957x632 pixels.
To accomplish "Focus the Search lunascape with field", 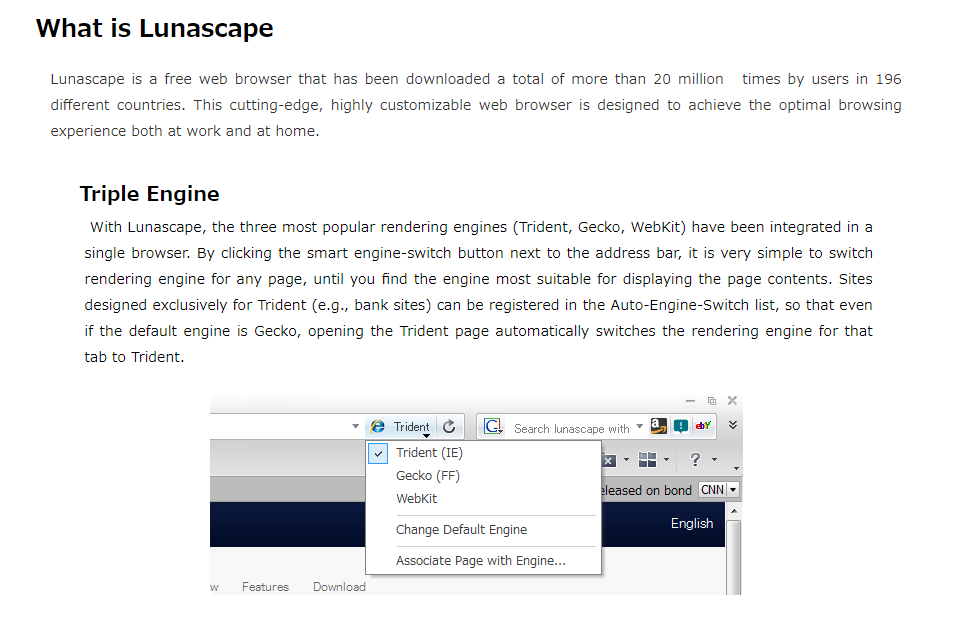I will 571,429.
